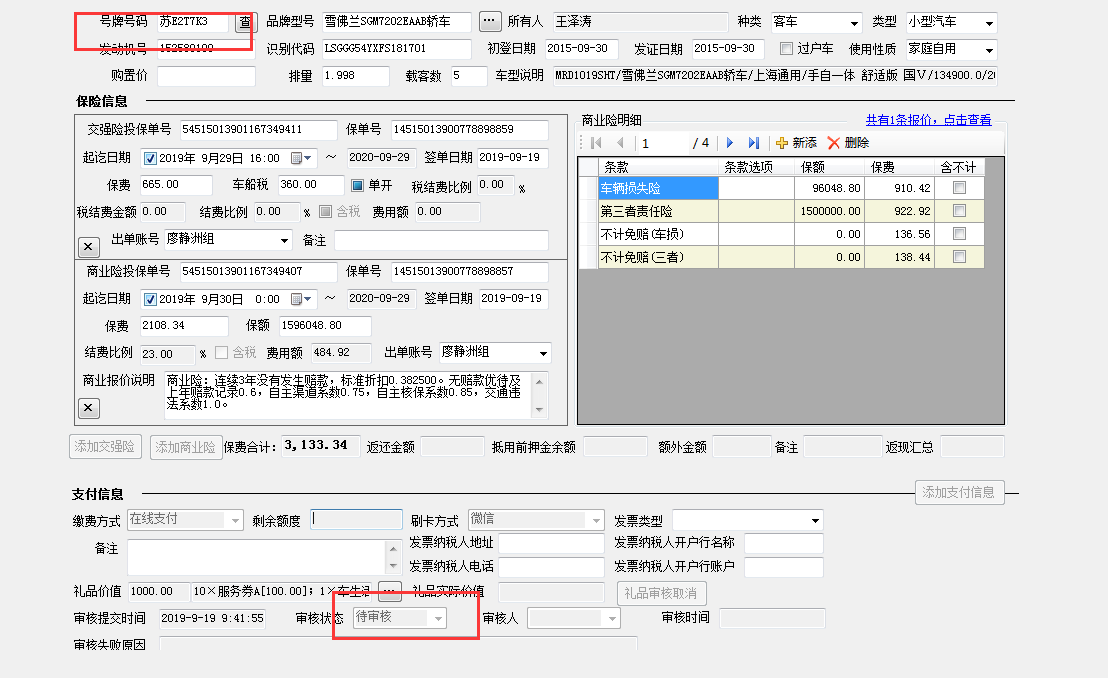Toggle the 商业险 含税 checkbox
Screen dimensions: 1108x678
221,352
